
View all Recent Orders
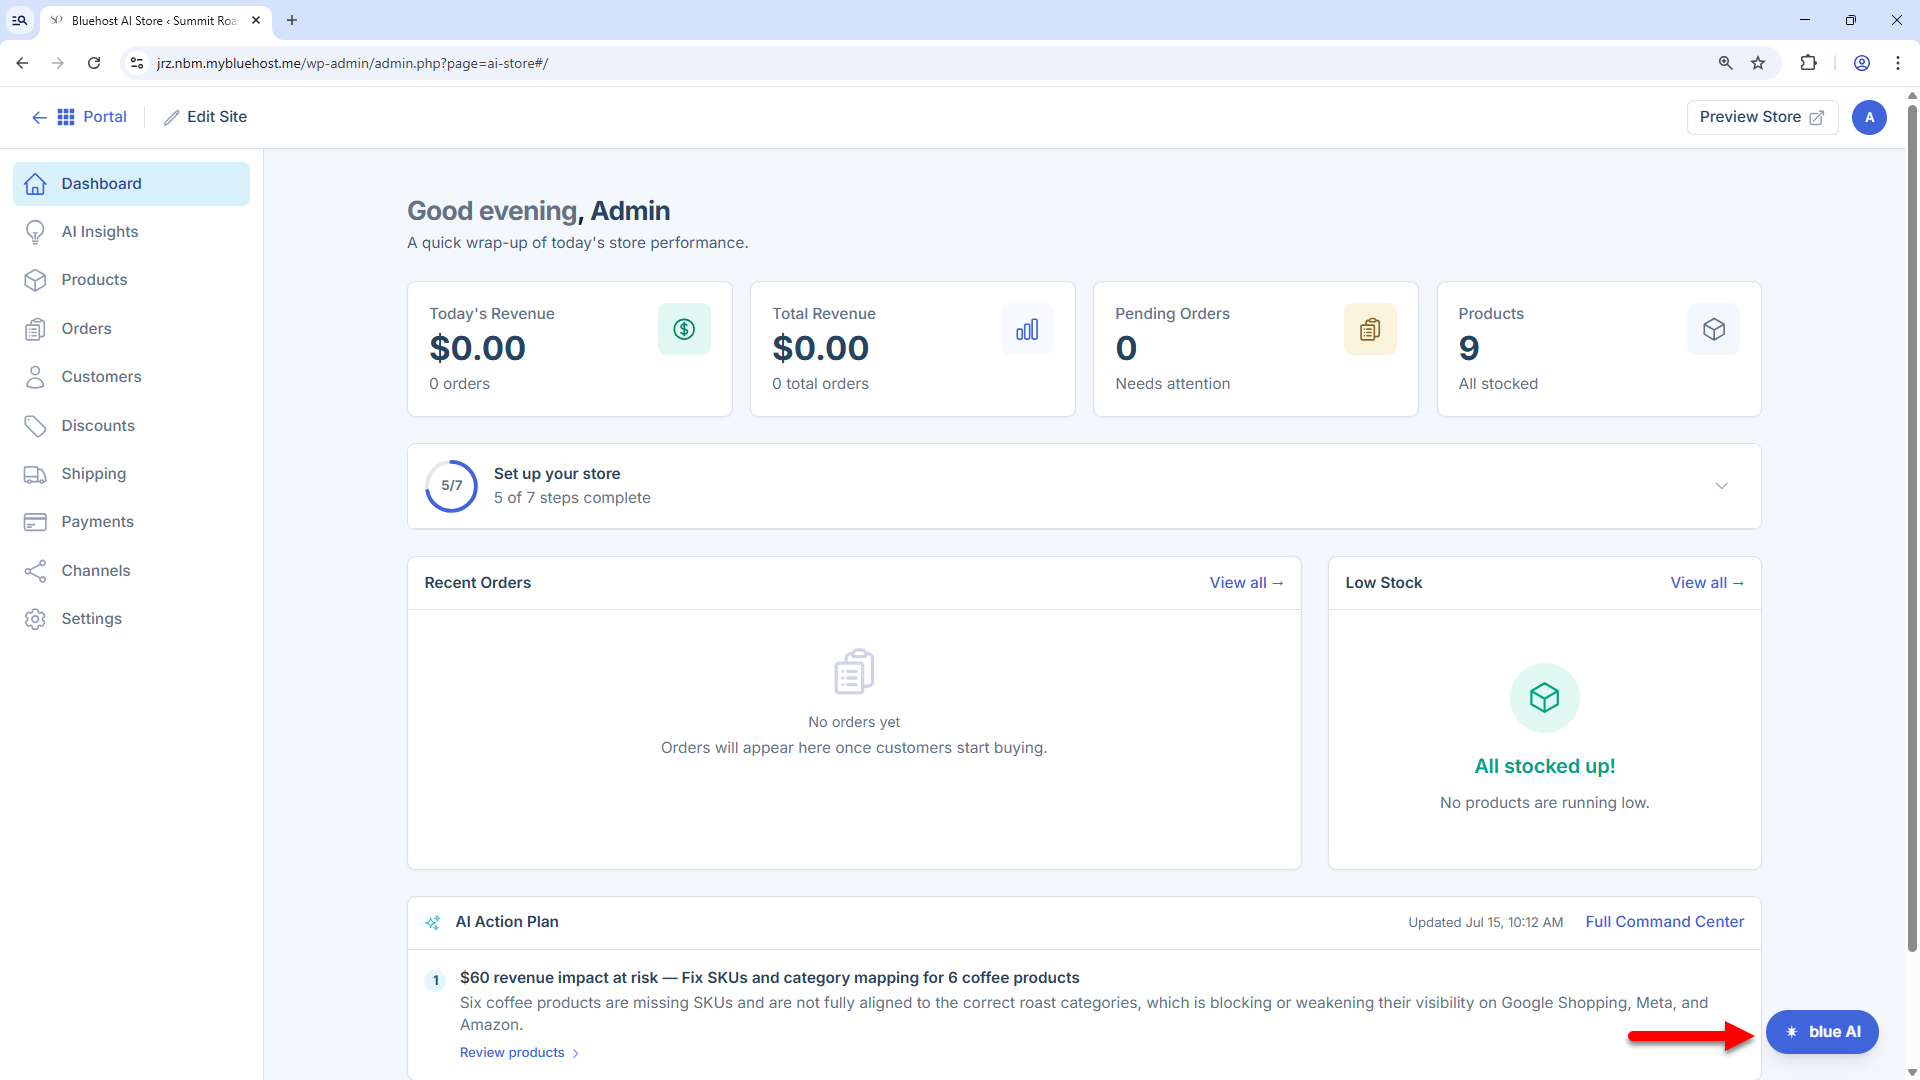click(x=1246, y=583)
